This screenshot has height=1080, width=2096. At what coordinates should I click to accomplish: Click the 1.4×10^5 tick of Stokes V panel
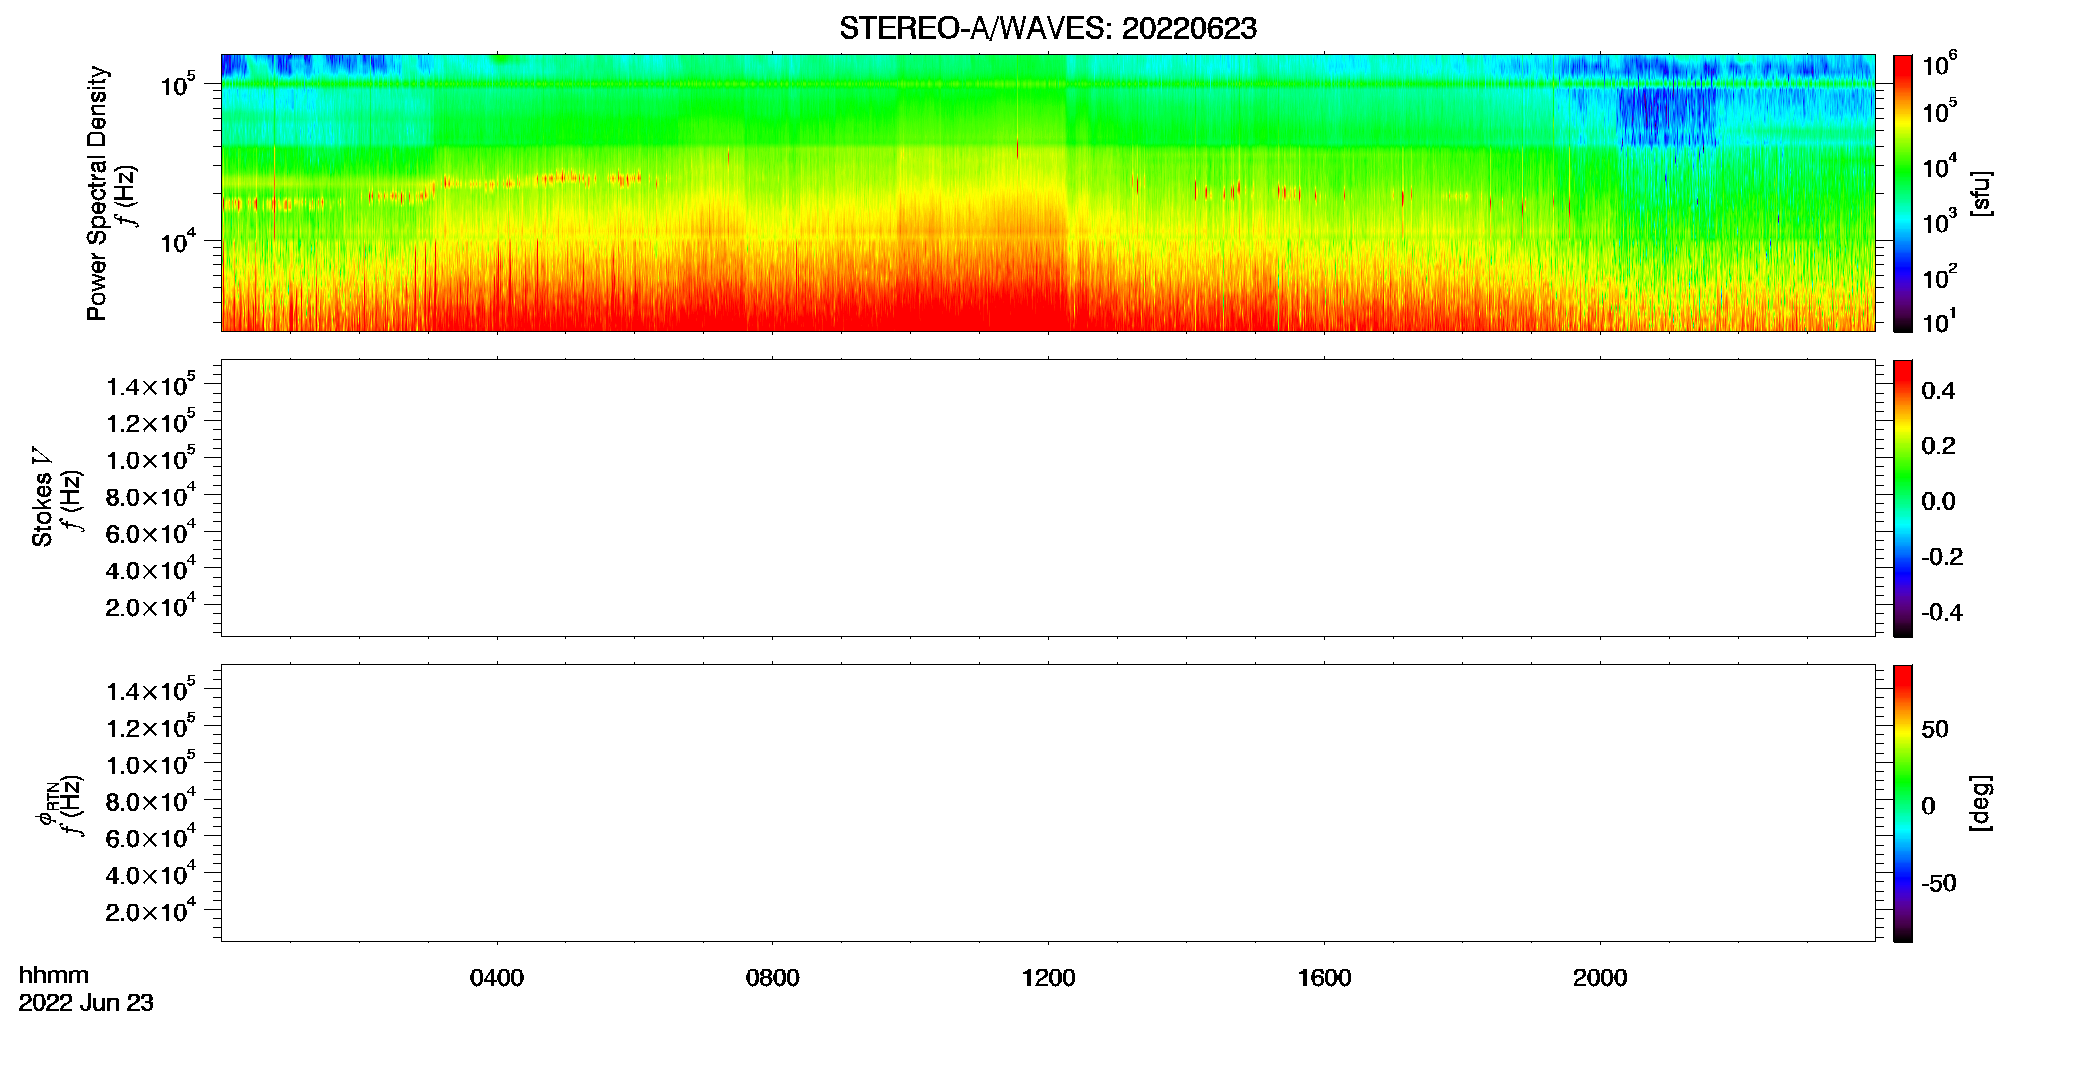(150, 385)
